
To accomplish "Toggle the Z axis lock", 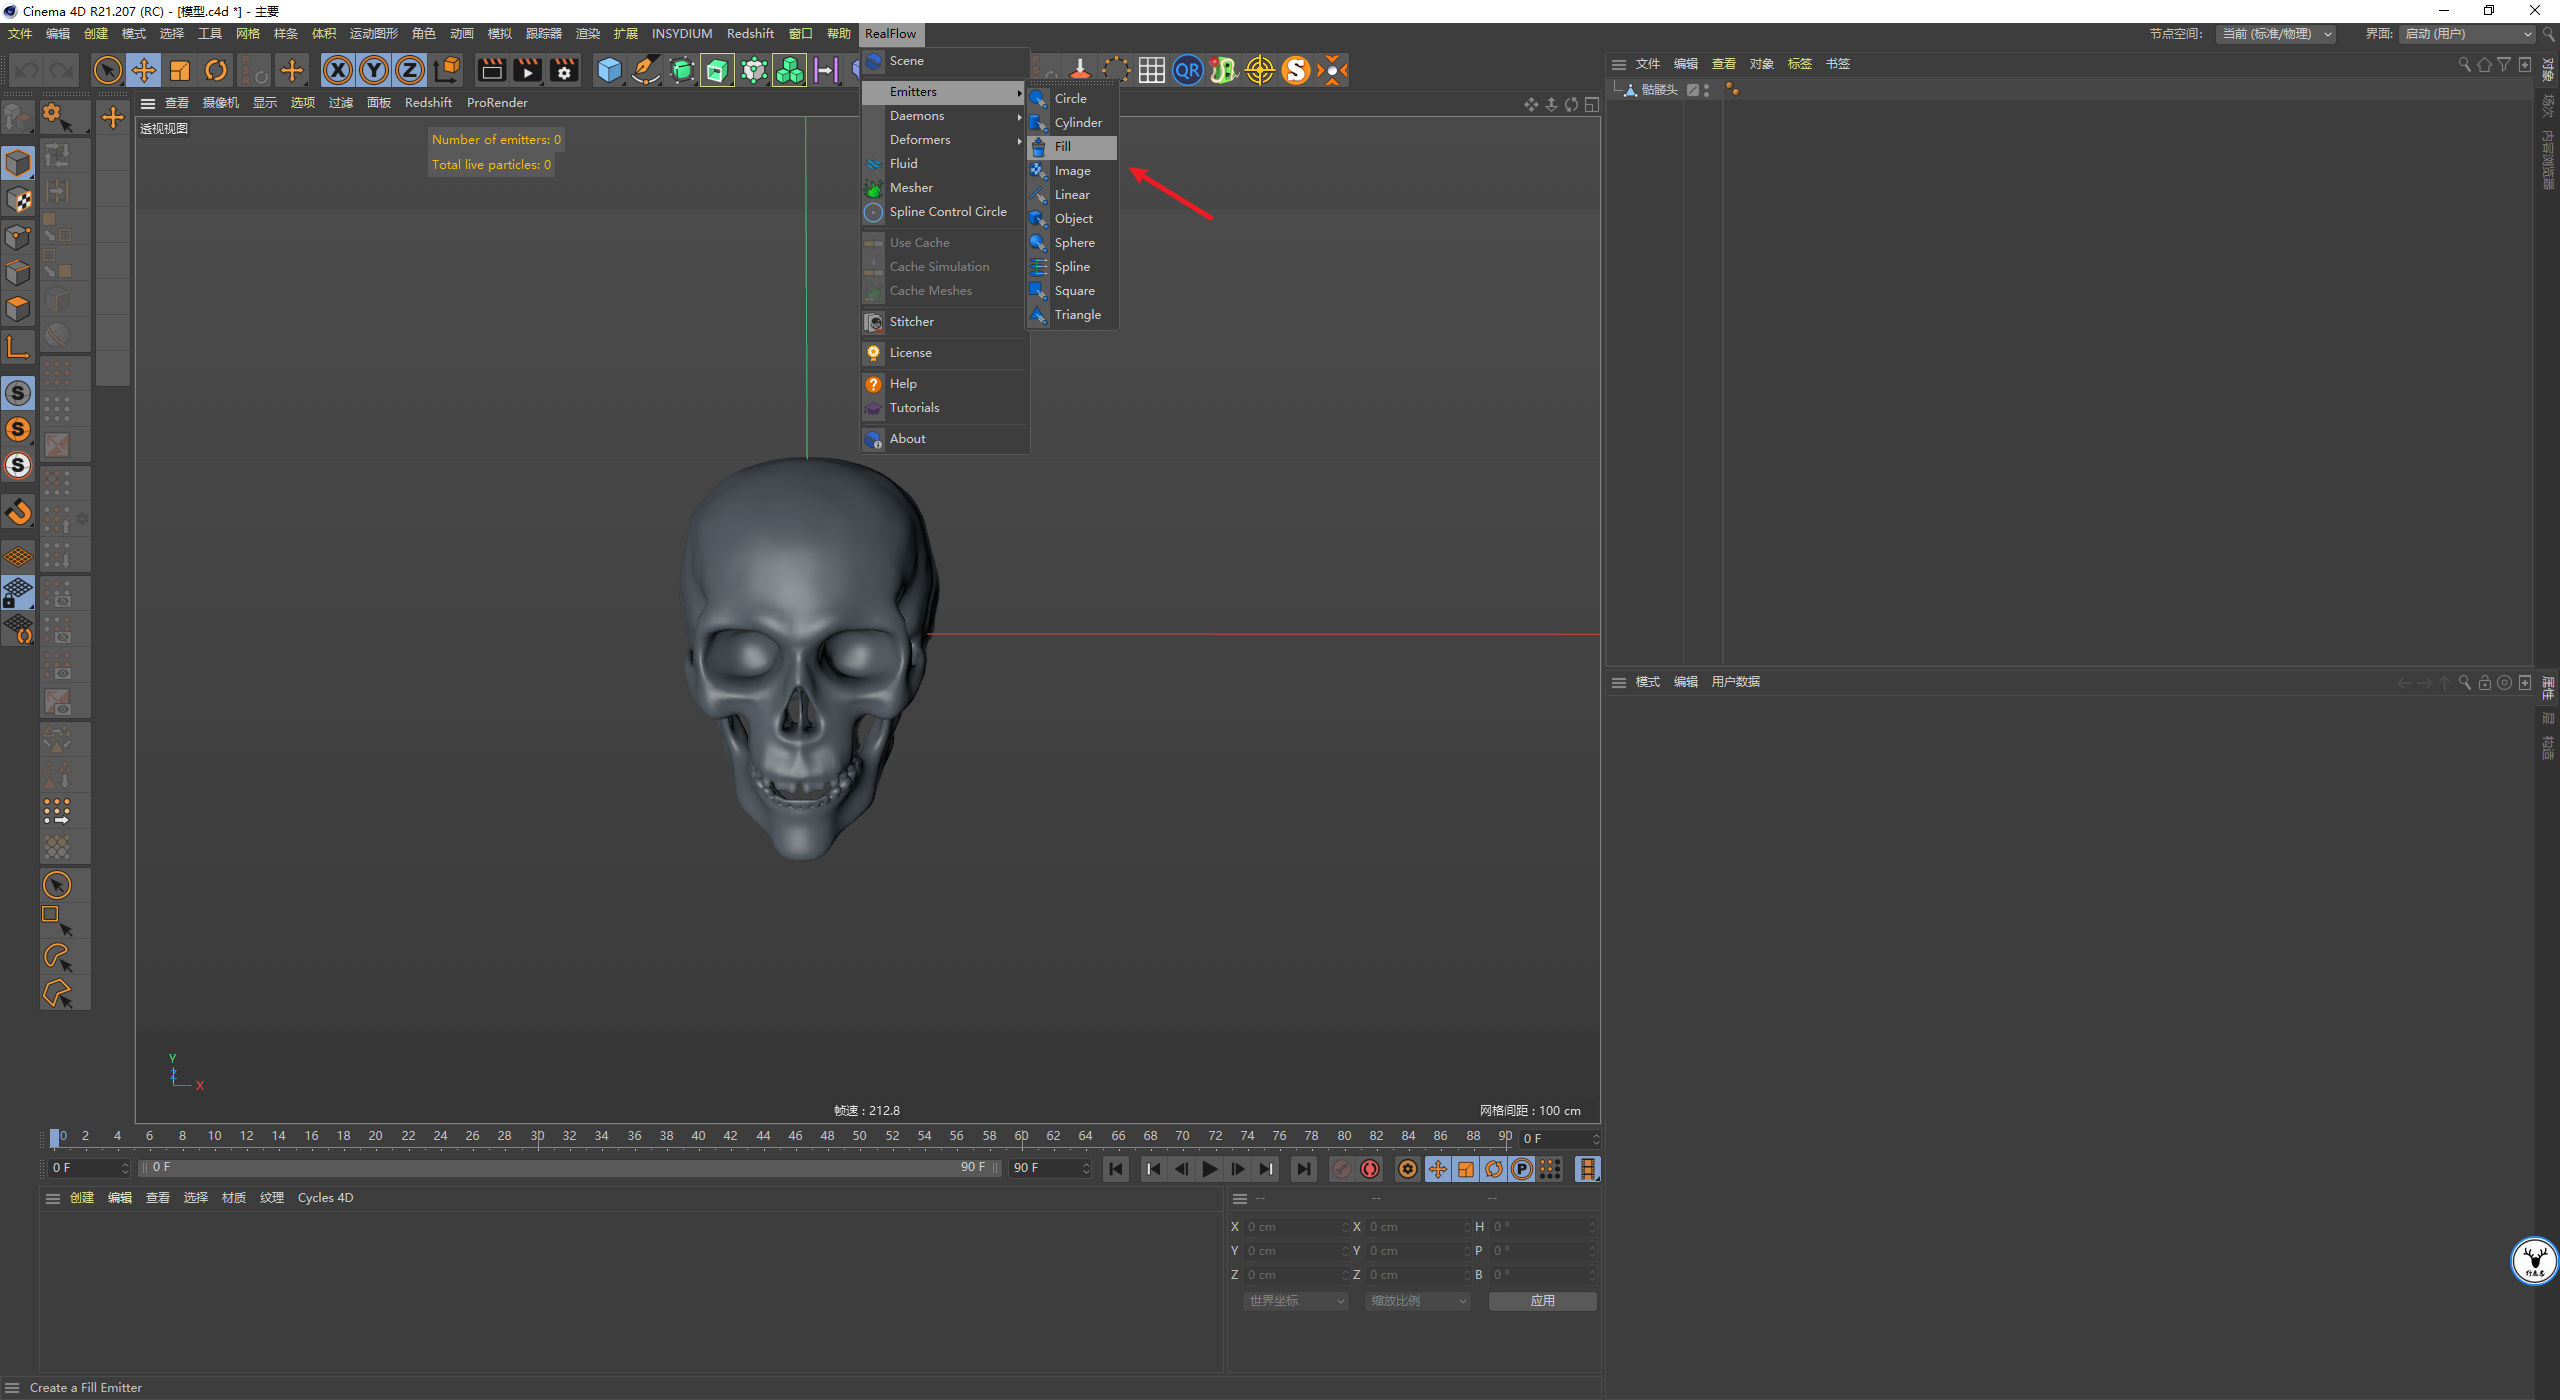I will pyautogui.click(x=410, y=70).
